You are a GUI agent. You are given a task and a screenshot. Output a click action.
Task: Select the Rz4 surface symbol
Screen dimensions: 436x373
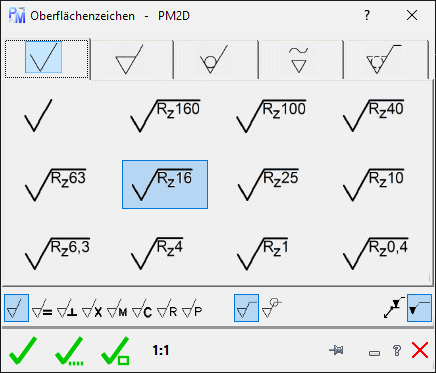click(x=157, y=253)
